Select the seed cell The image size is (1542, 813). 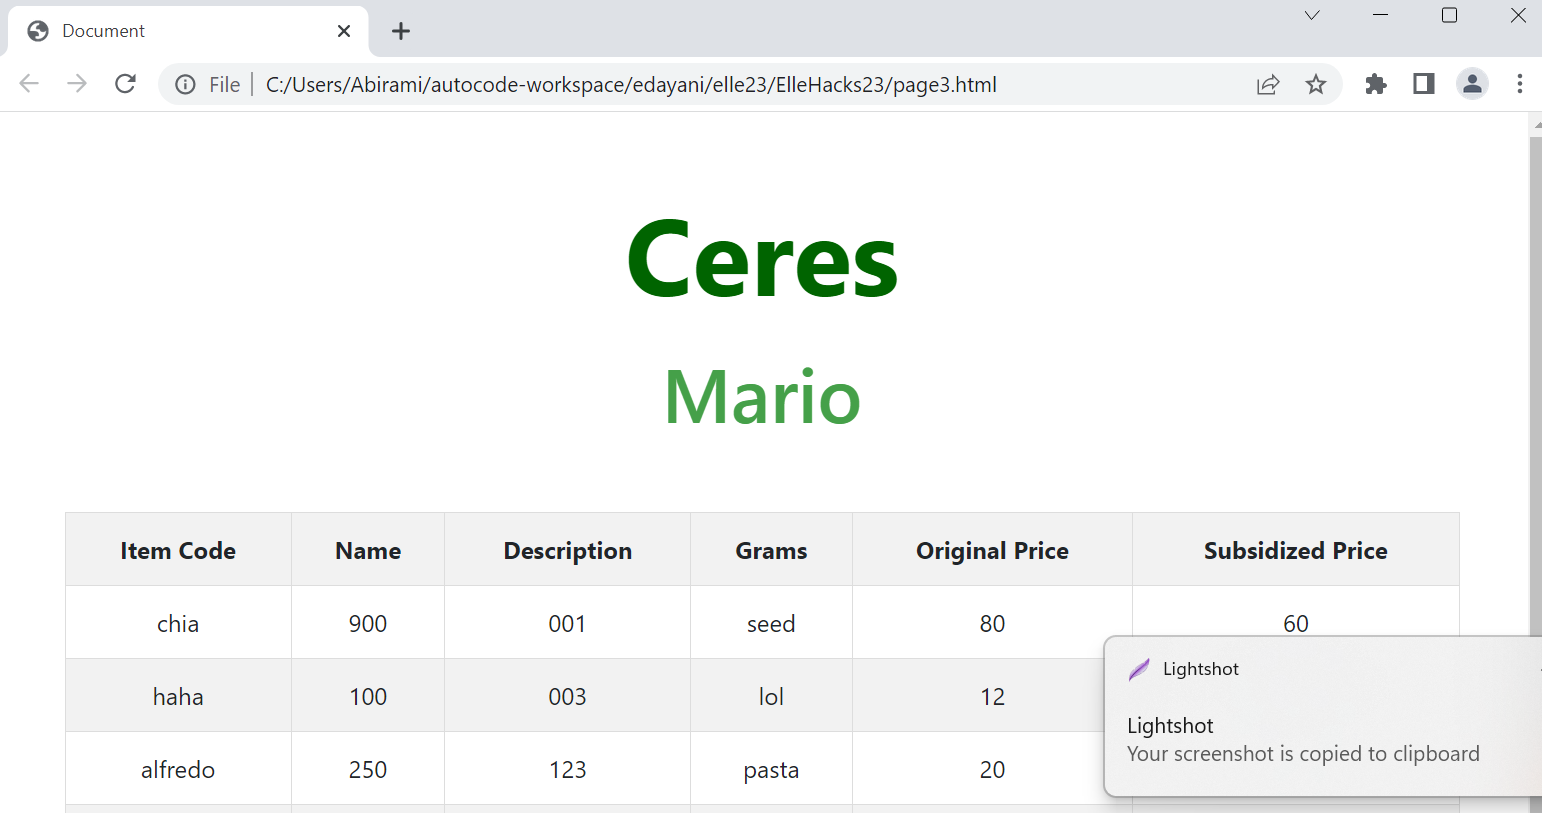(771, 623)
